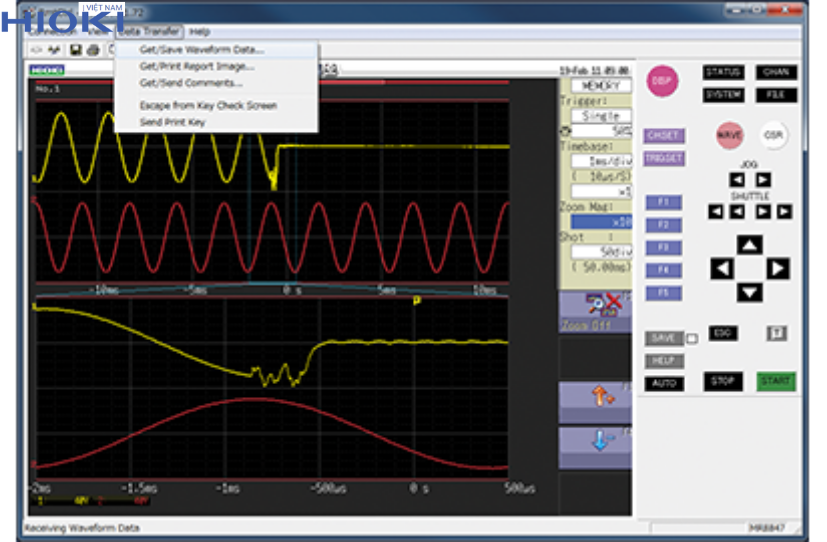Image resolution: width=827 pixels, height=542 pixels.
Task: Open the Trigger mode Single field
Action: (600, 116)
